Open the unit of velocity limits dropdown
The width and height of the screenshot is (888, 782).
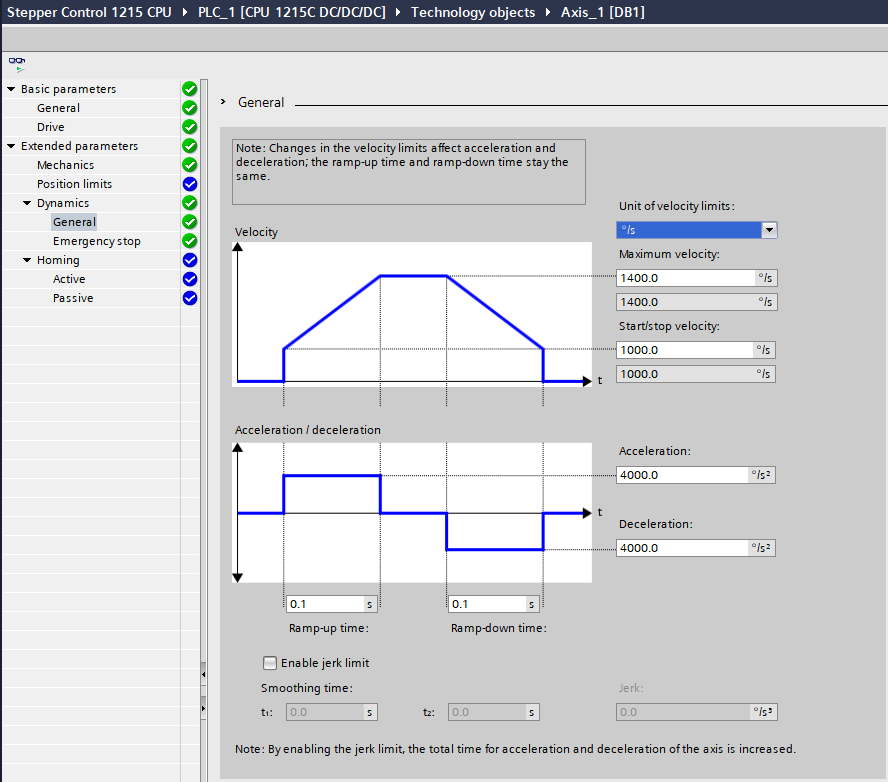[x=768, y=230]
